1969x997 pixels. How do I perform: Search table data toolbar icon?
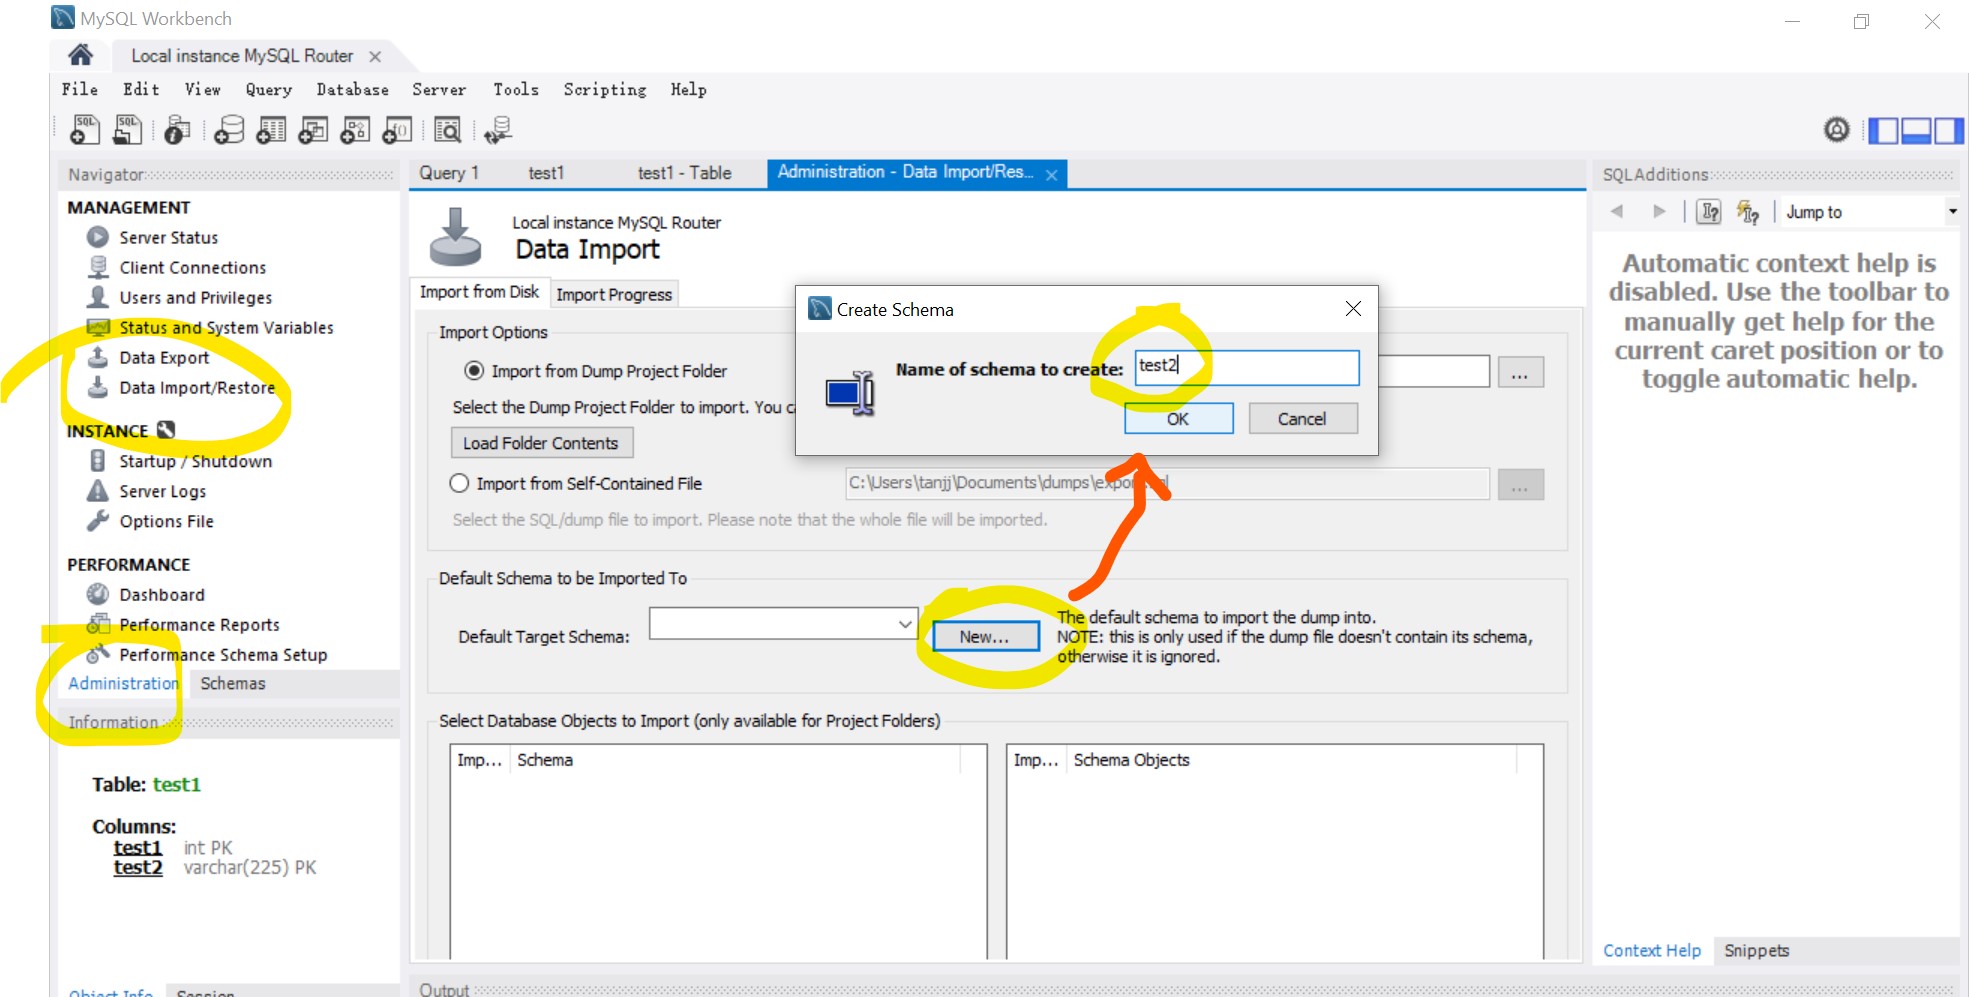coord(447,130)
